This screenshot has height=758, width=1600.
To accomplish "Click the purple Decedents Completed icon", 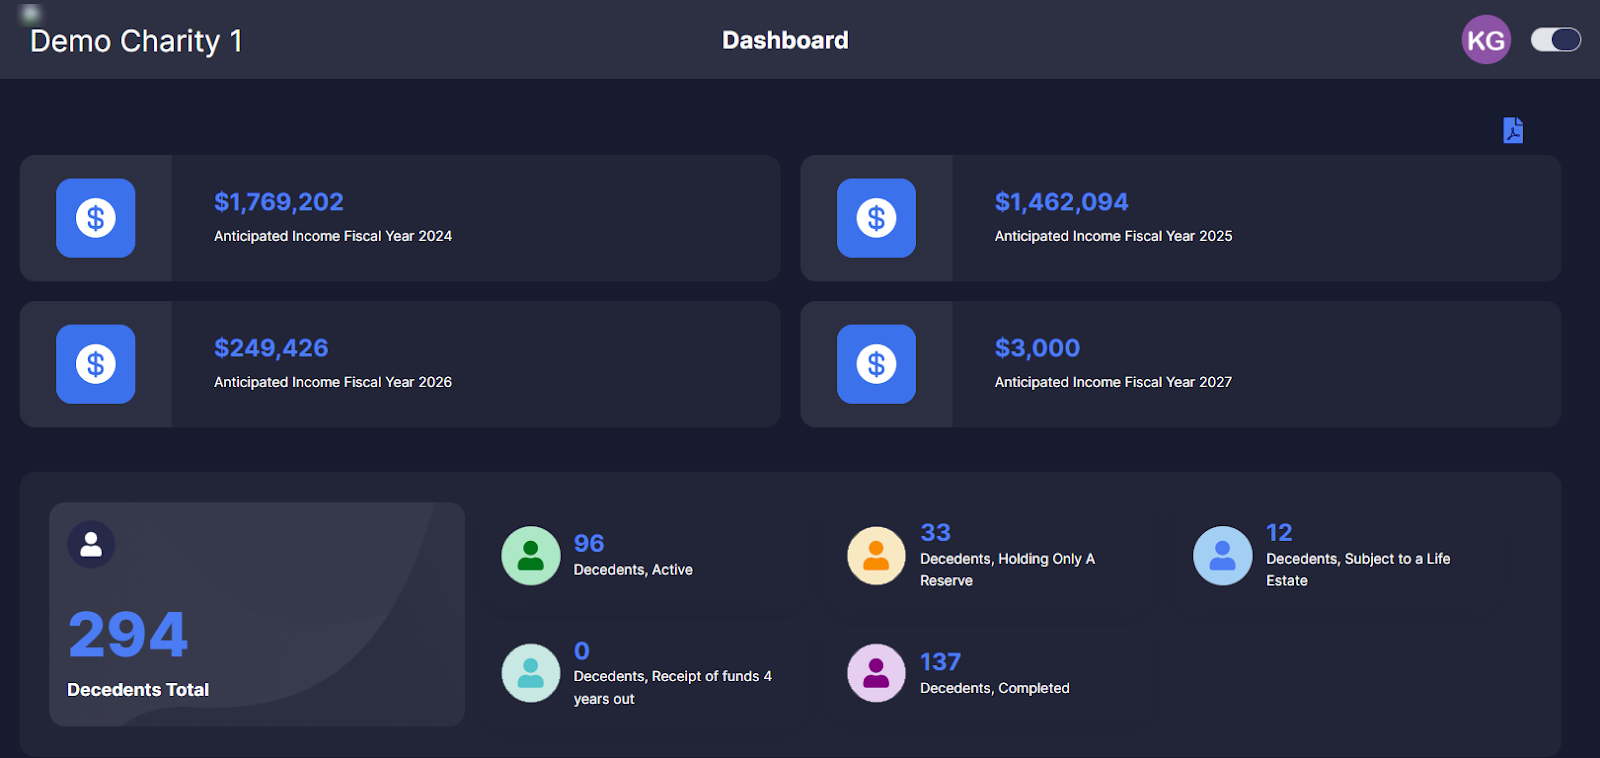I will point(876,673).
